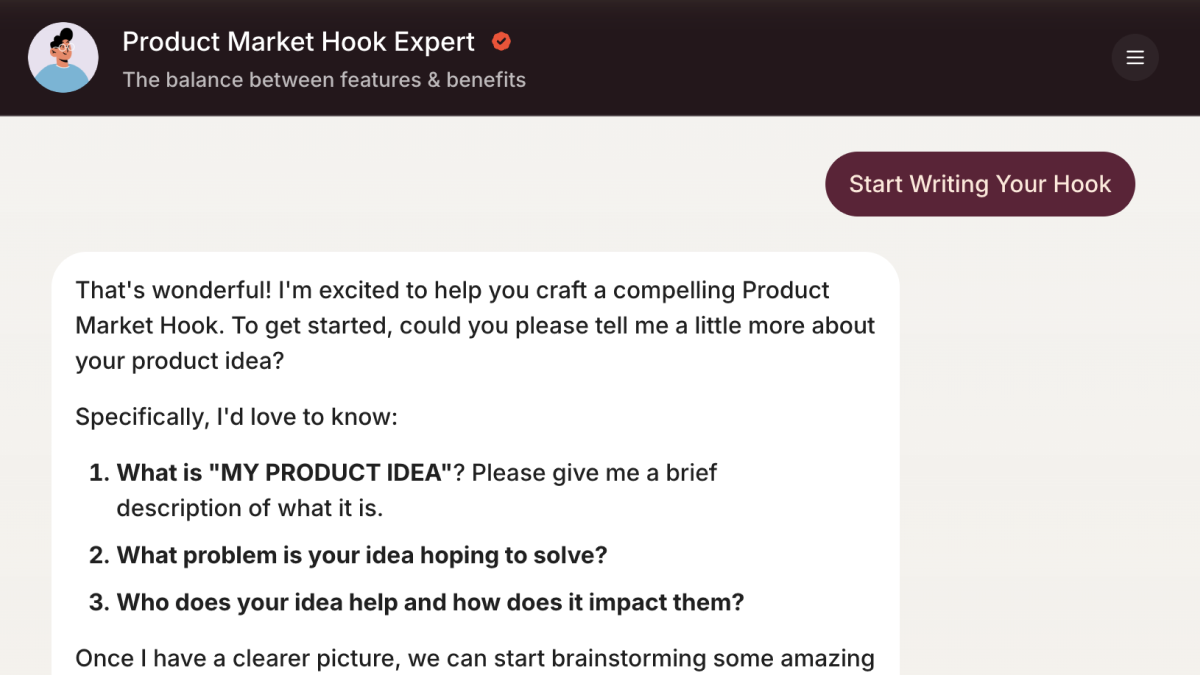Click the Product Market Hook Expert title
Image resolution: width=1200 pixels, height=675 pixels.
pyautogui.click(x=298, y=42)
